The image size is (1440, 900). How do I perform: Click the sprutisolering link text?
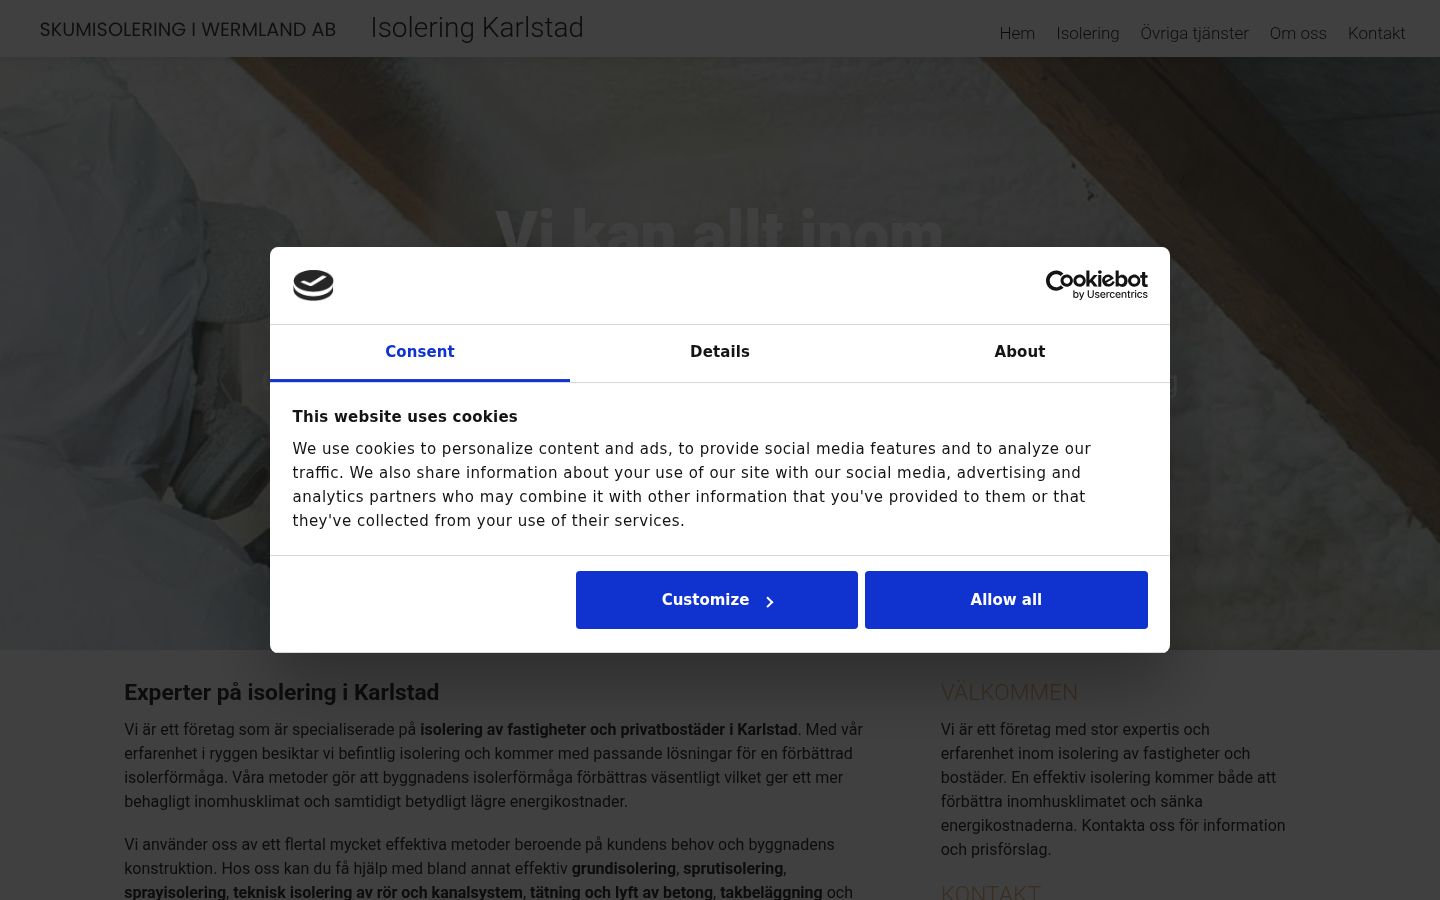733,868
